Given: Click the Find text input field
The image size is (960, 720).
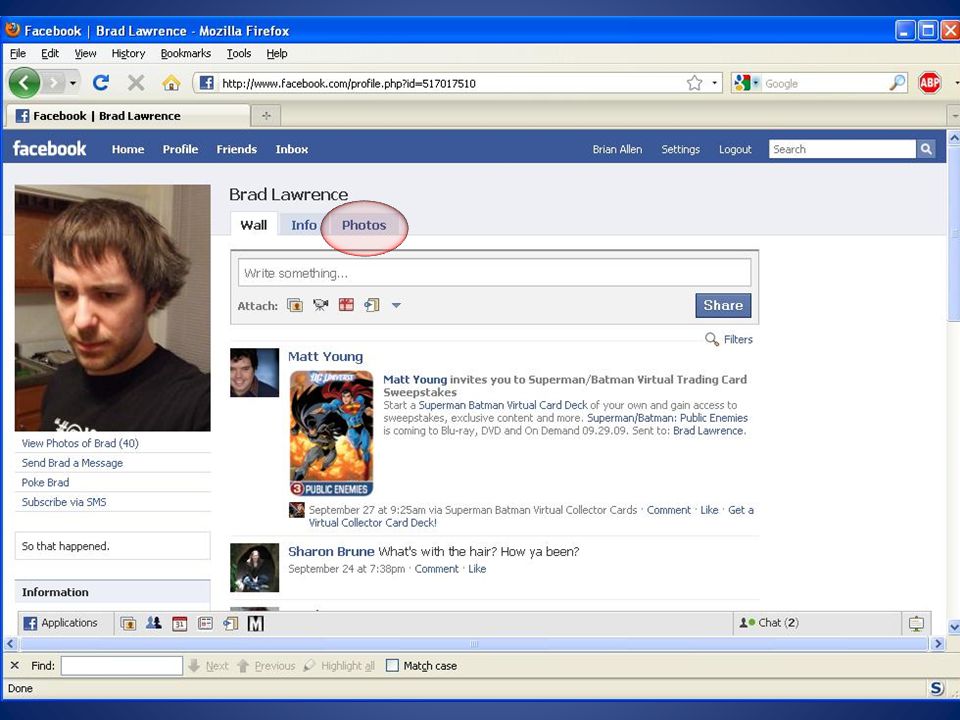Looking at the screenshot, I should [122, 666].
